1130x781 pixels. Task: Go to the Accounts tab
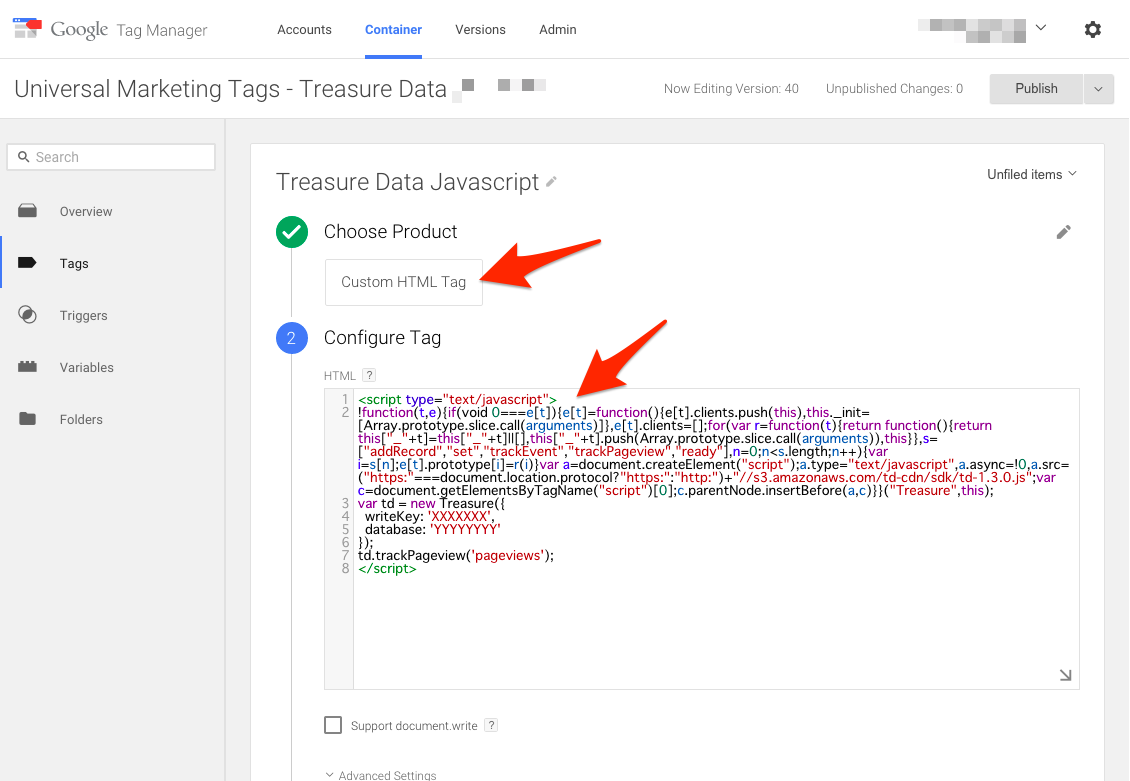(x=304, y=30)
